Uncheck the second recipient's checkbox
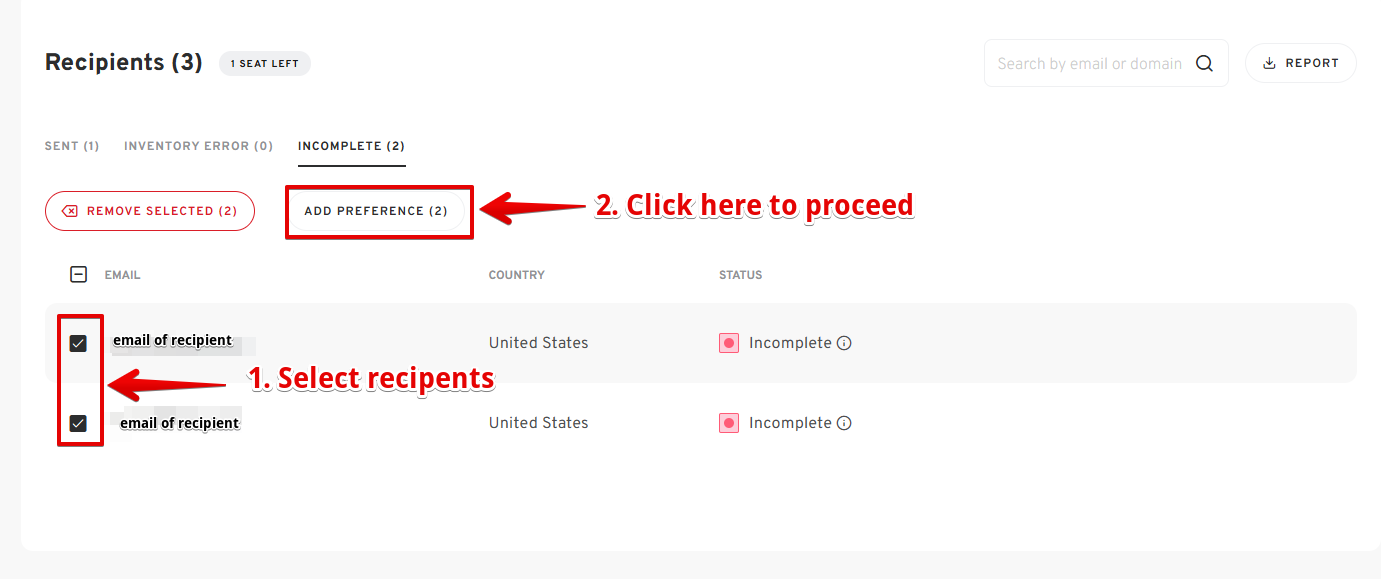The height and width of the screenshot is (579, 1381). [x=78, y=423]
